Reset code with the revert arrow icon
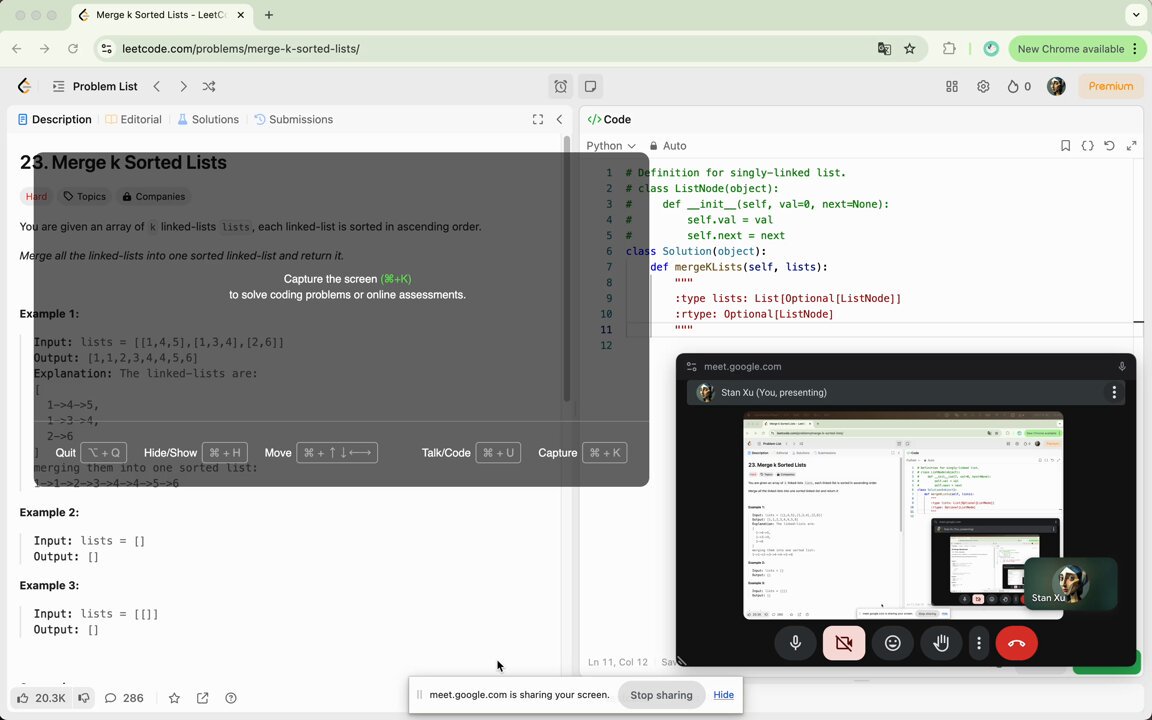The image size is (1152, 720). pos(1109,145)
